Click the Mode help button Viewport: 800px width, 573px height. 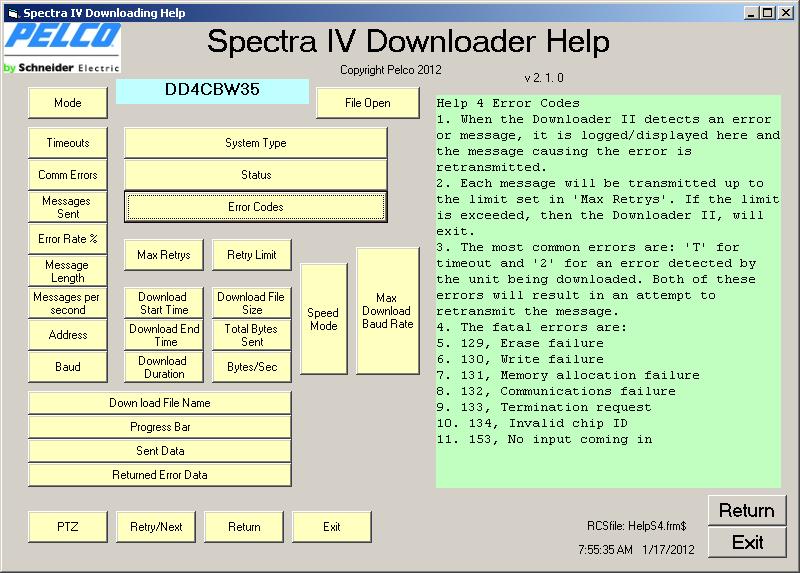[68, 103]
